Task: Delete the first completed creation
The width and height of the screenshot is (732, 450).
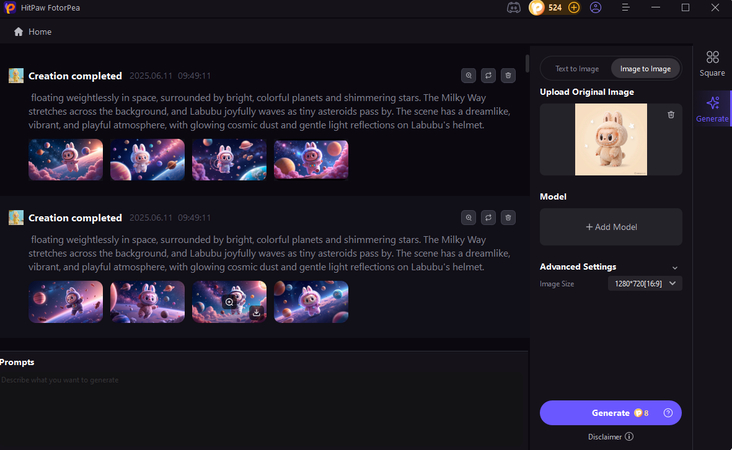Action: click(x=508, y=75)
